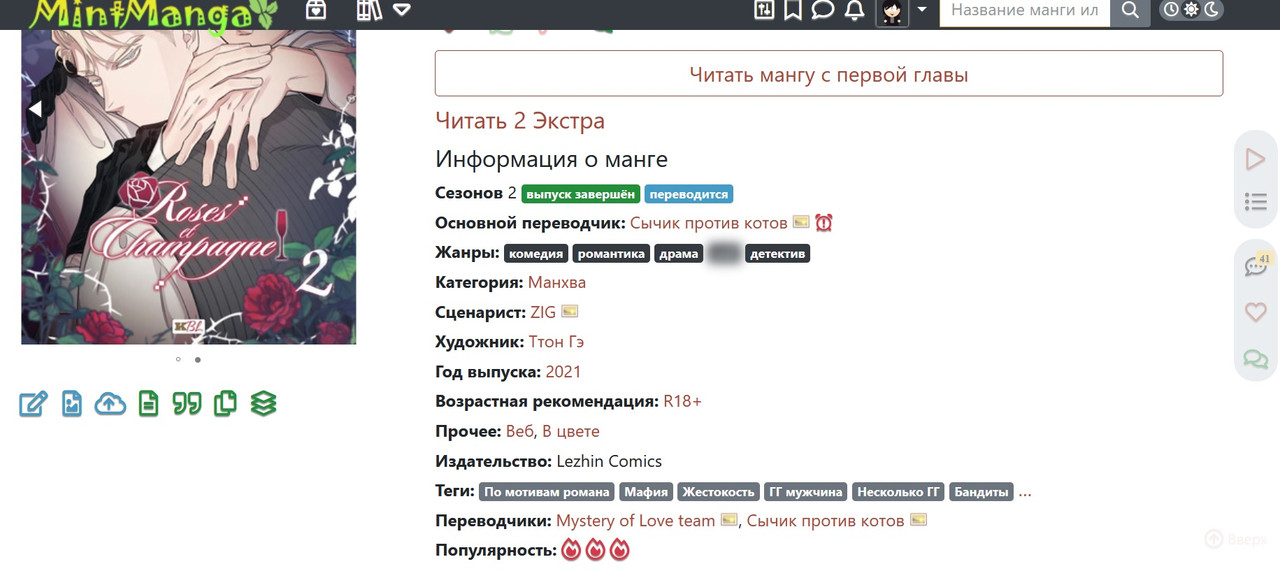
Task: Show the previous cover with left arrow
Action: click(x=35, y=109)
